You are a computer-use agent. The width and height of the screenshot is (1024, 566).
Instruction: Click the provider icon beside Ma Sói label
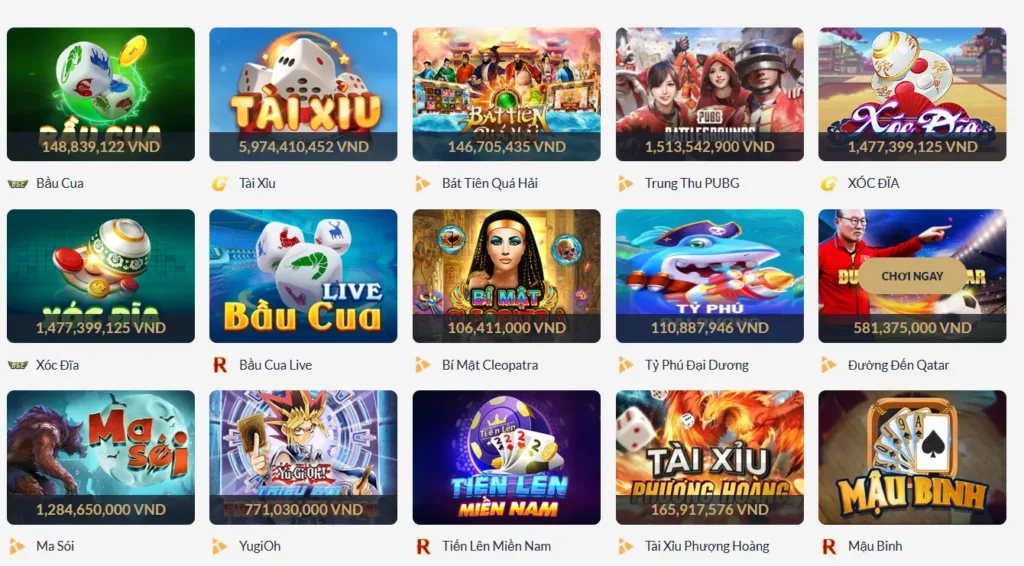(17, 546)
